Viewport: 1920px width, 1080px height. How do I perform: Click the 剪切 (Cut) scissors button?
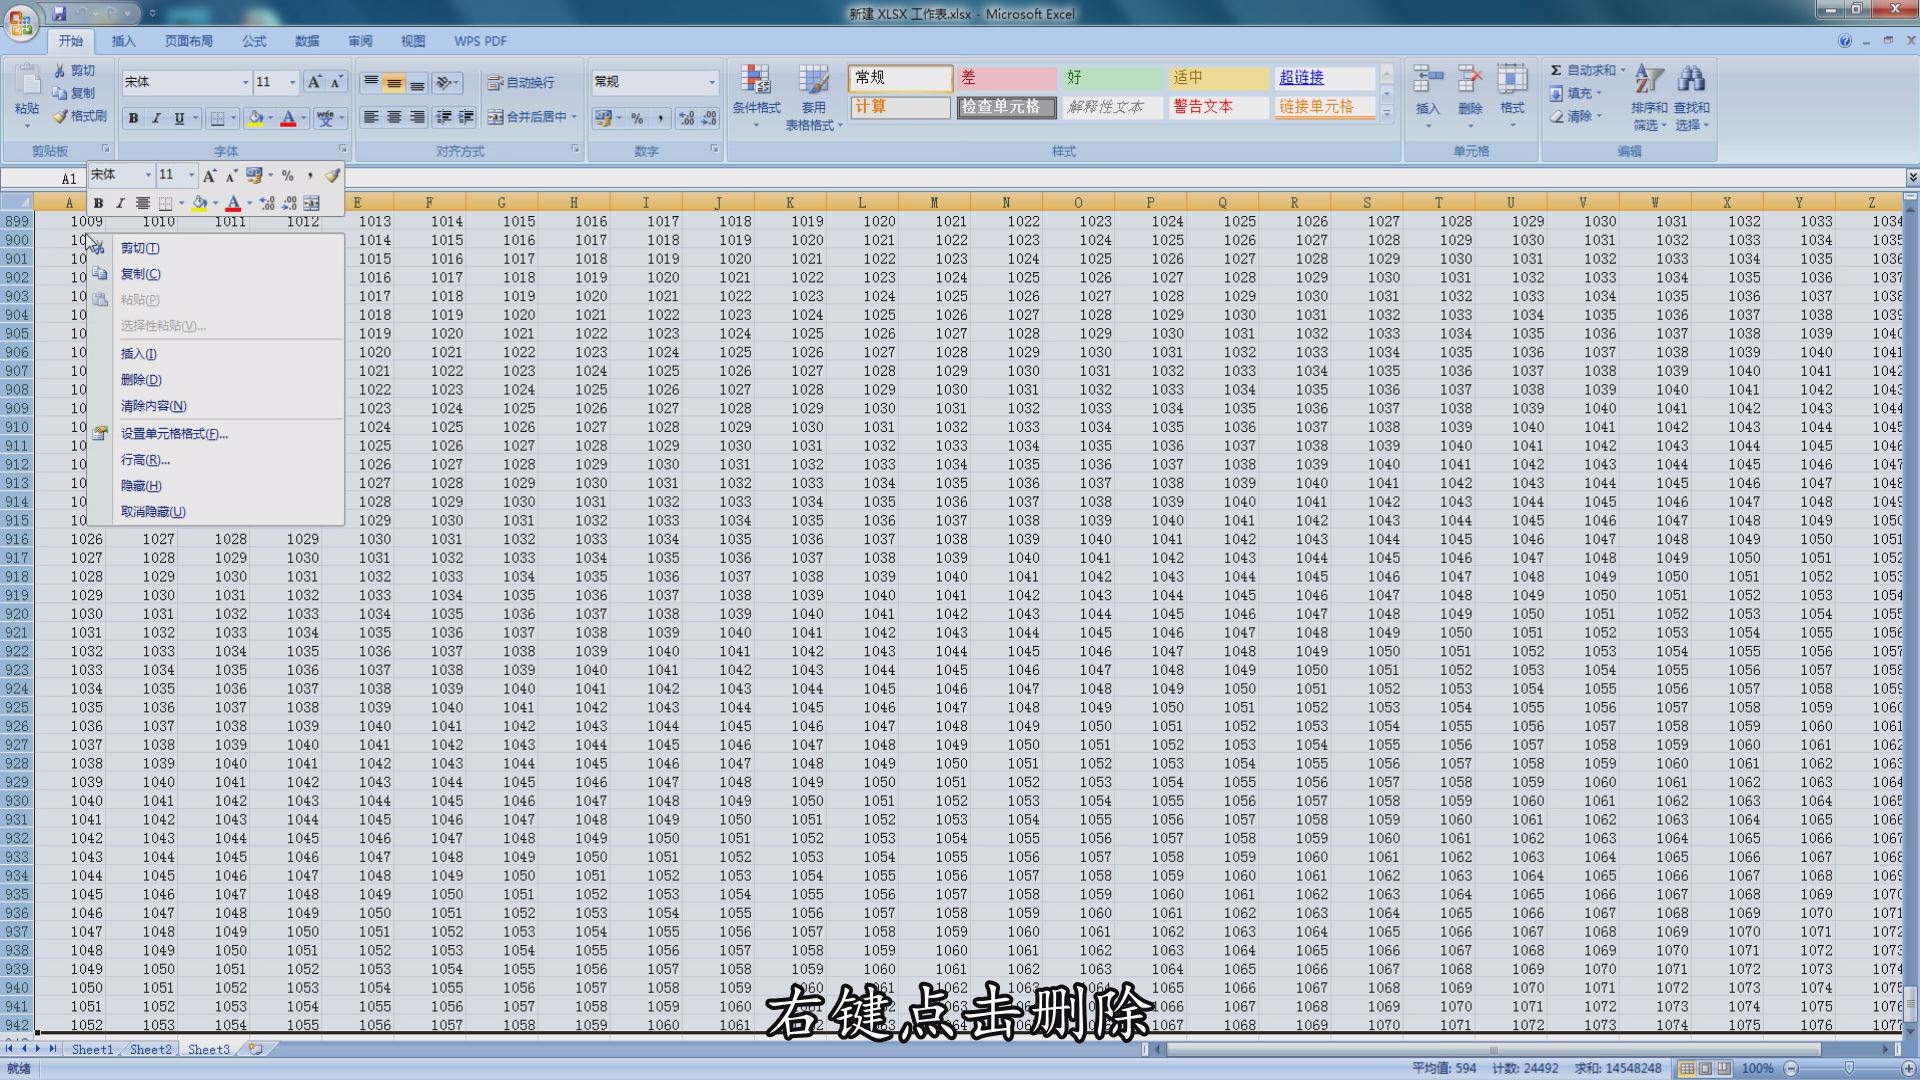[75, 70]
